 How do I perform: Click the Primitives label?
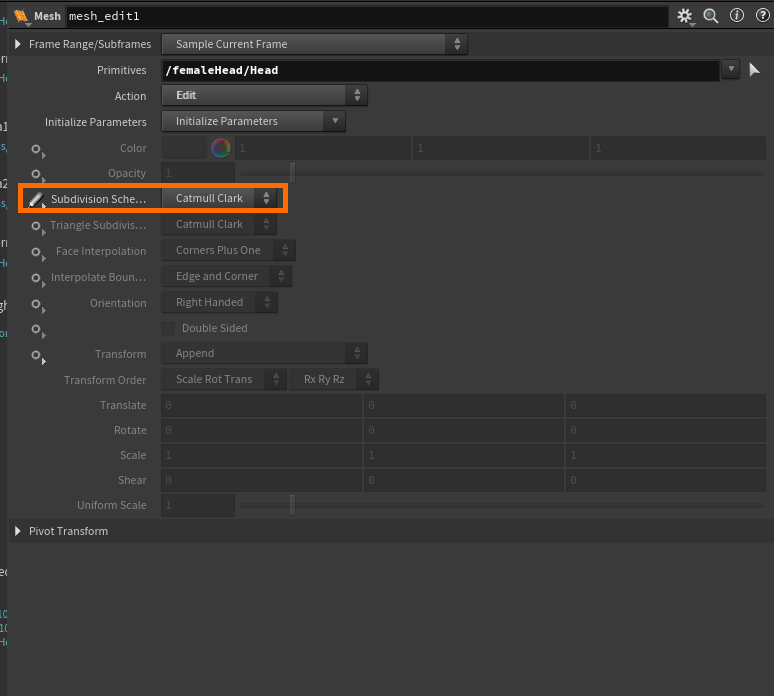coord(121,70)
